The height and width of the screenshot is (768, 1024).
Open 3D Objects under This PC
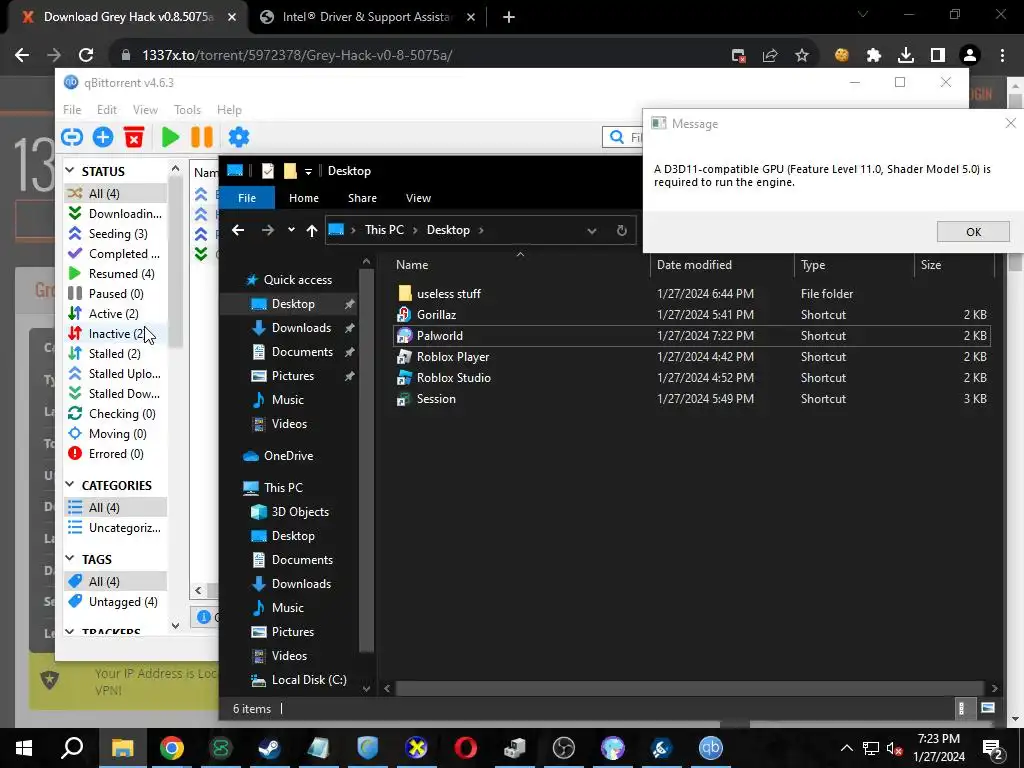tap(300, 512)
